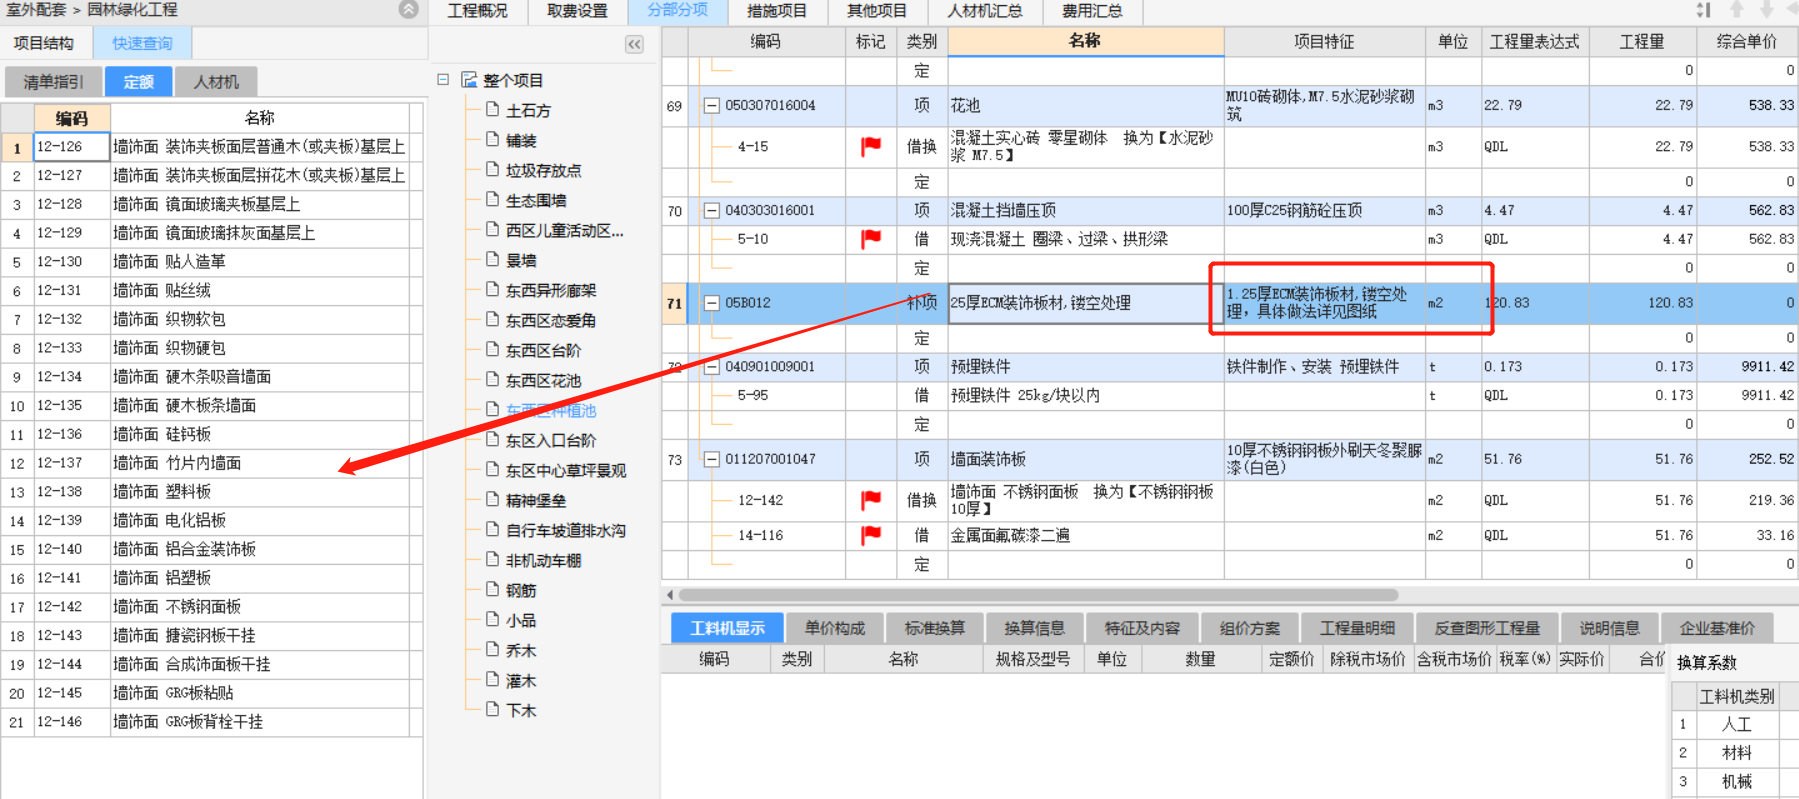This screenshot has height=799, width=1799.
Task: Click document icon beside 东西区台阶
Action: pyautogui.click(x=492, y=349)
